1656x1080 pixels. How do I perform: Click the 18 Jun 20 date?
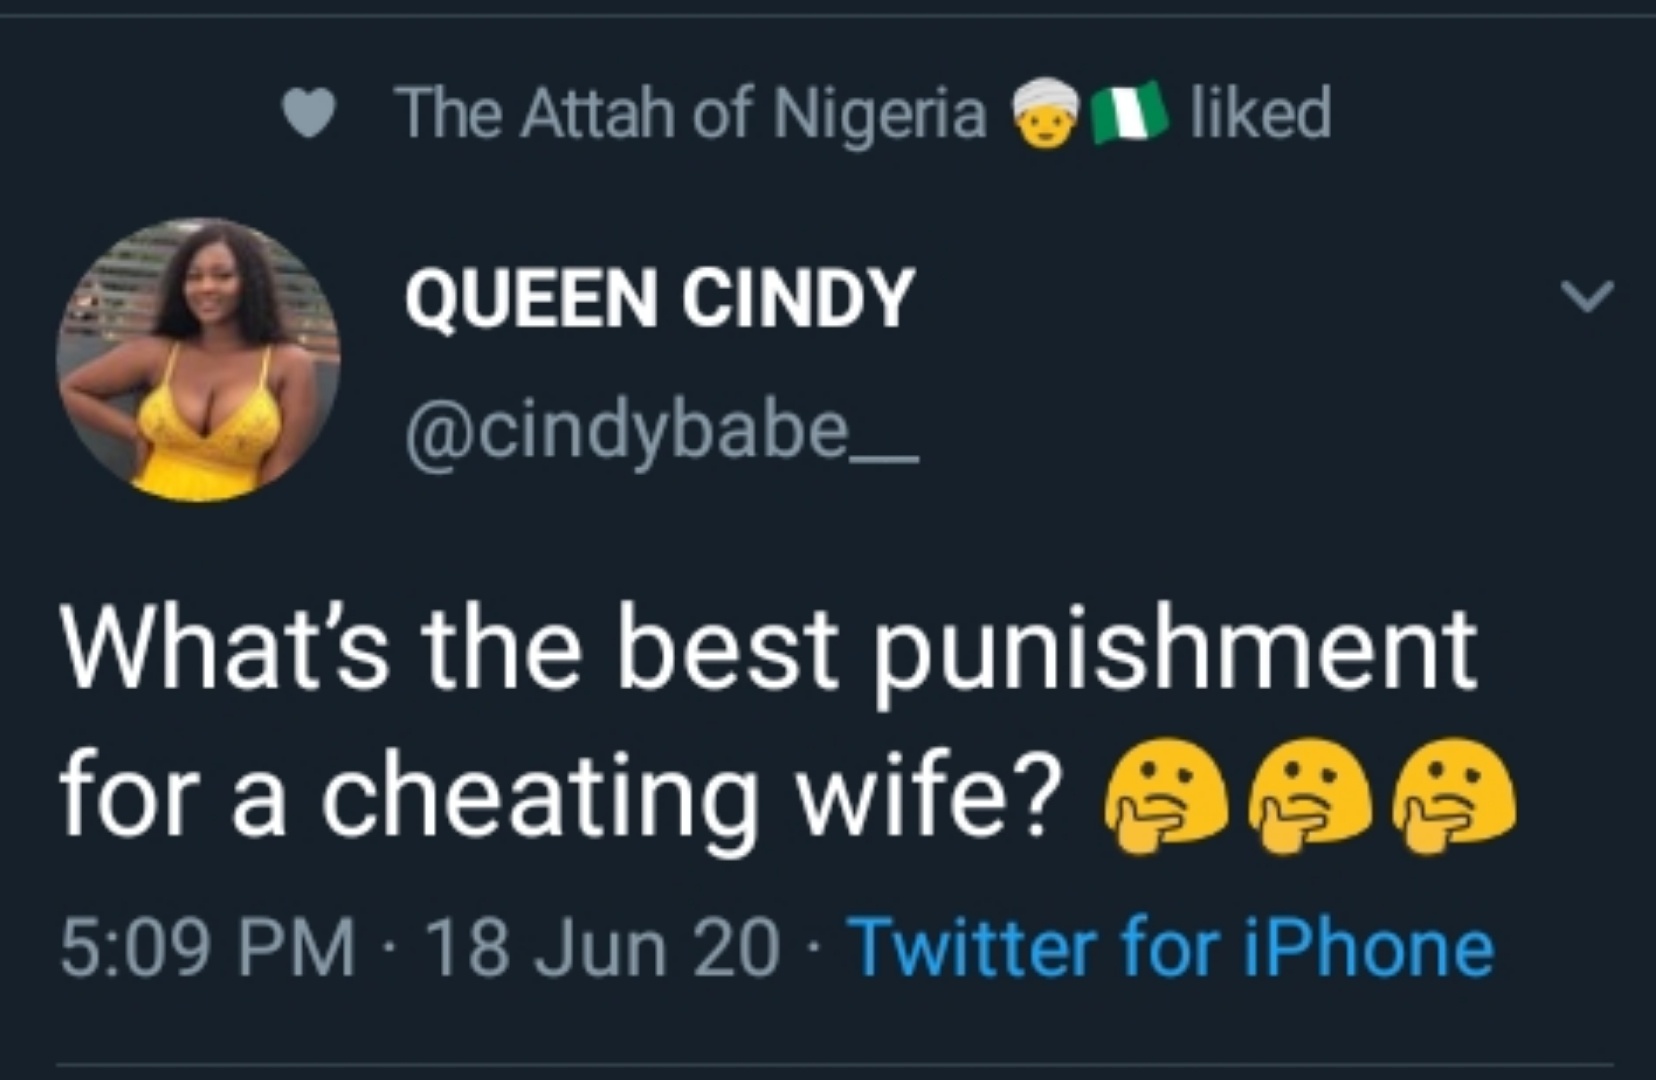[602, 946]
